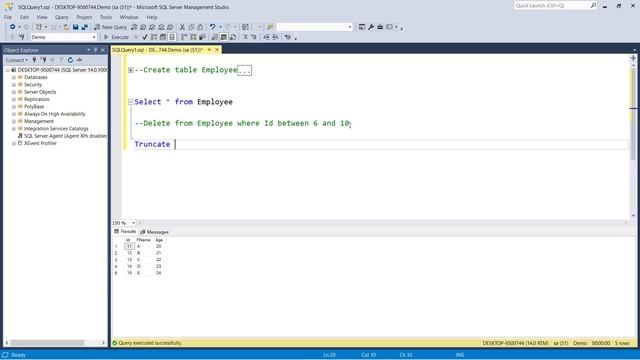
Task: Click the Truncate keyword in editor
Action: point(152,144)
